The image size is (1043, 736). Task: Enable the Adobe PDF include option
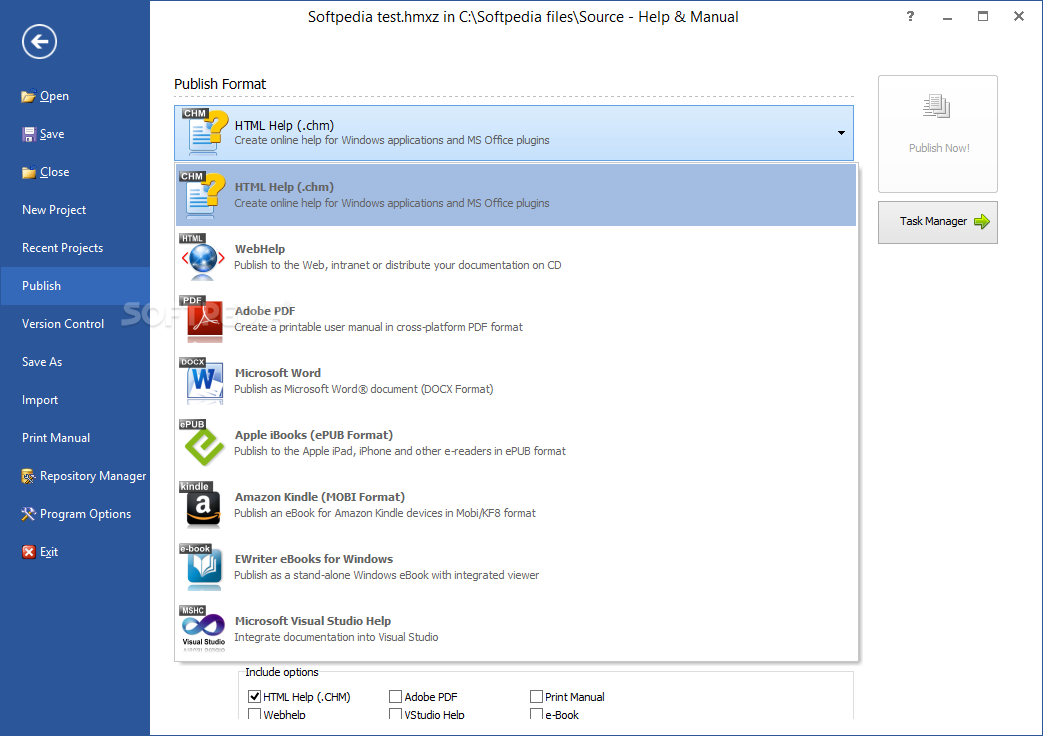[x=395, y=697]
